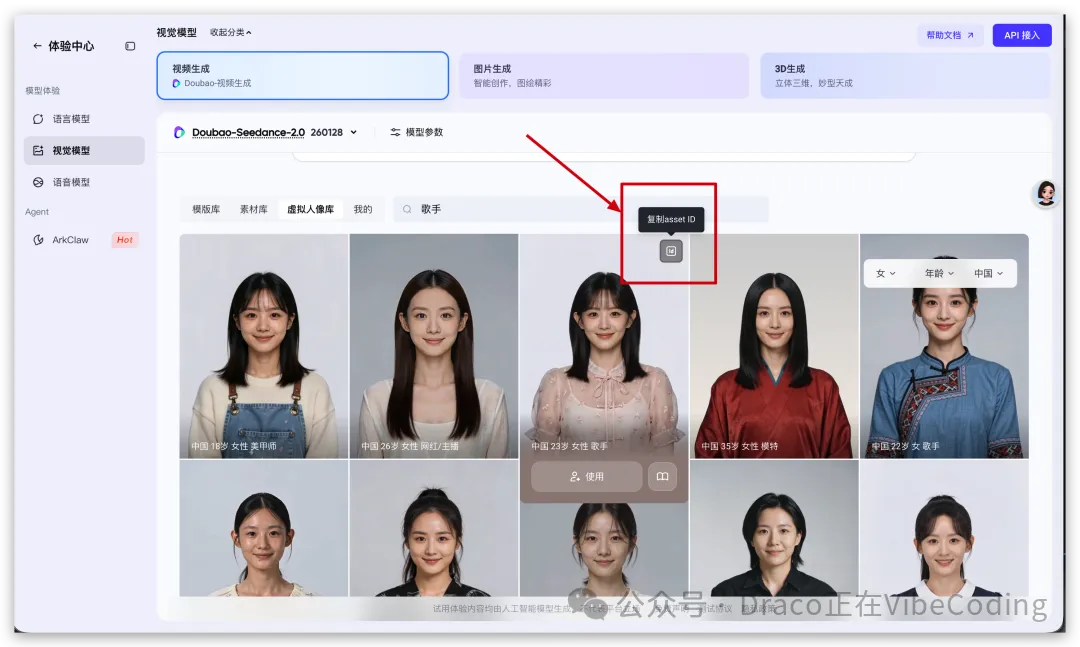Viewport: 1080px width, 647px height.
Task: Click the 智能创作，图绘精彩 subtitle
Action: (x=512, y=83)
